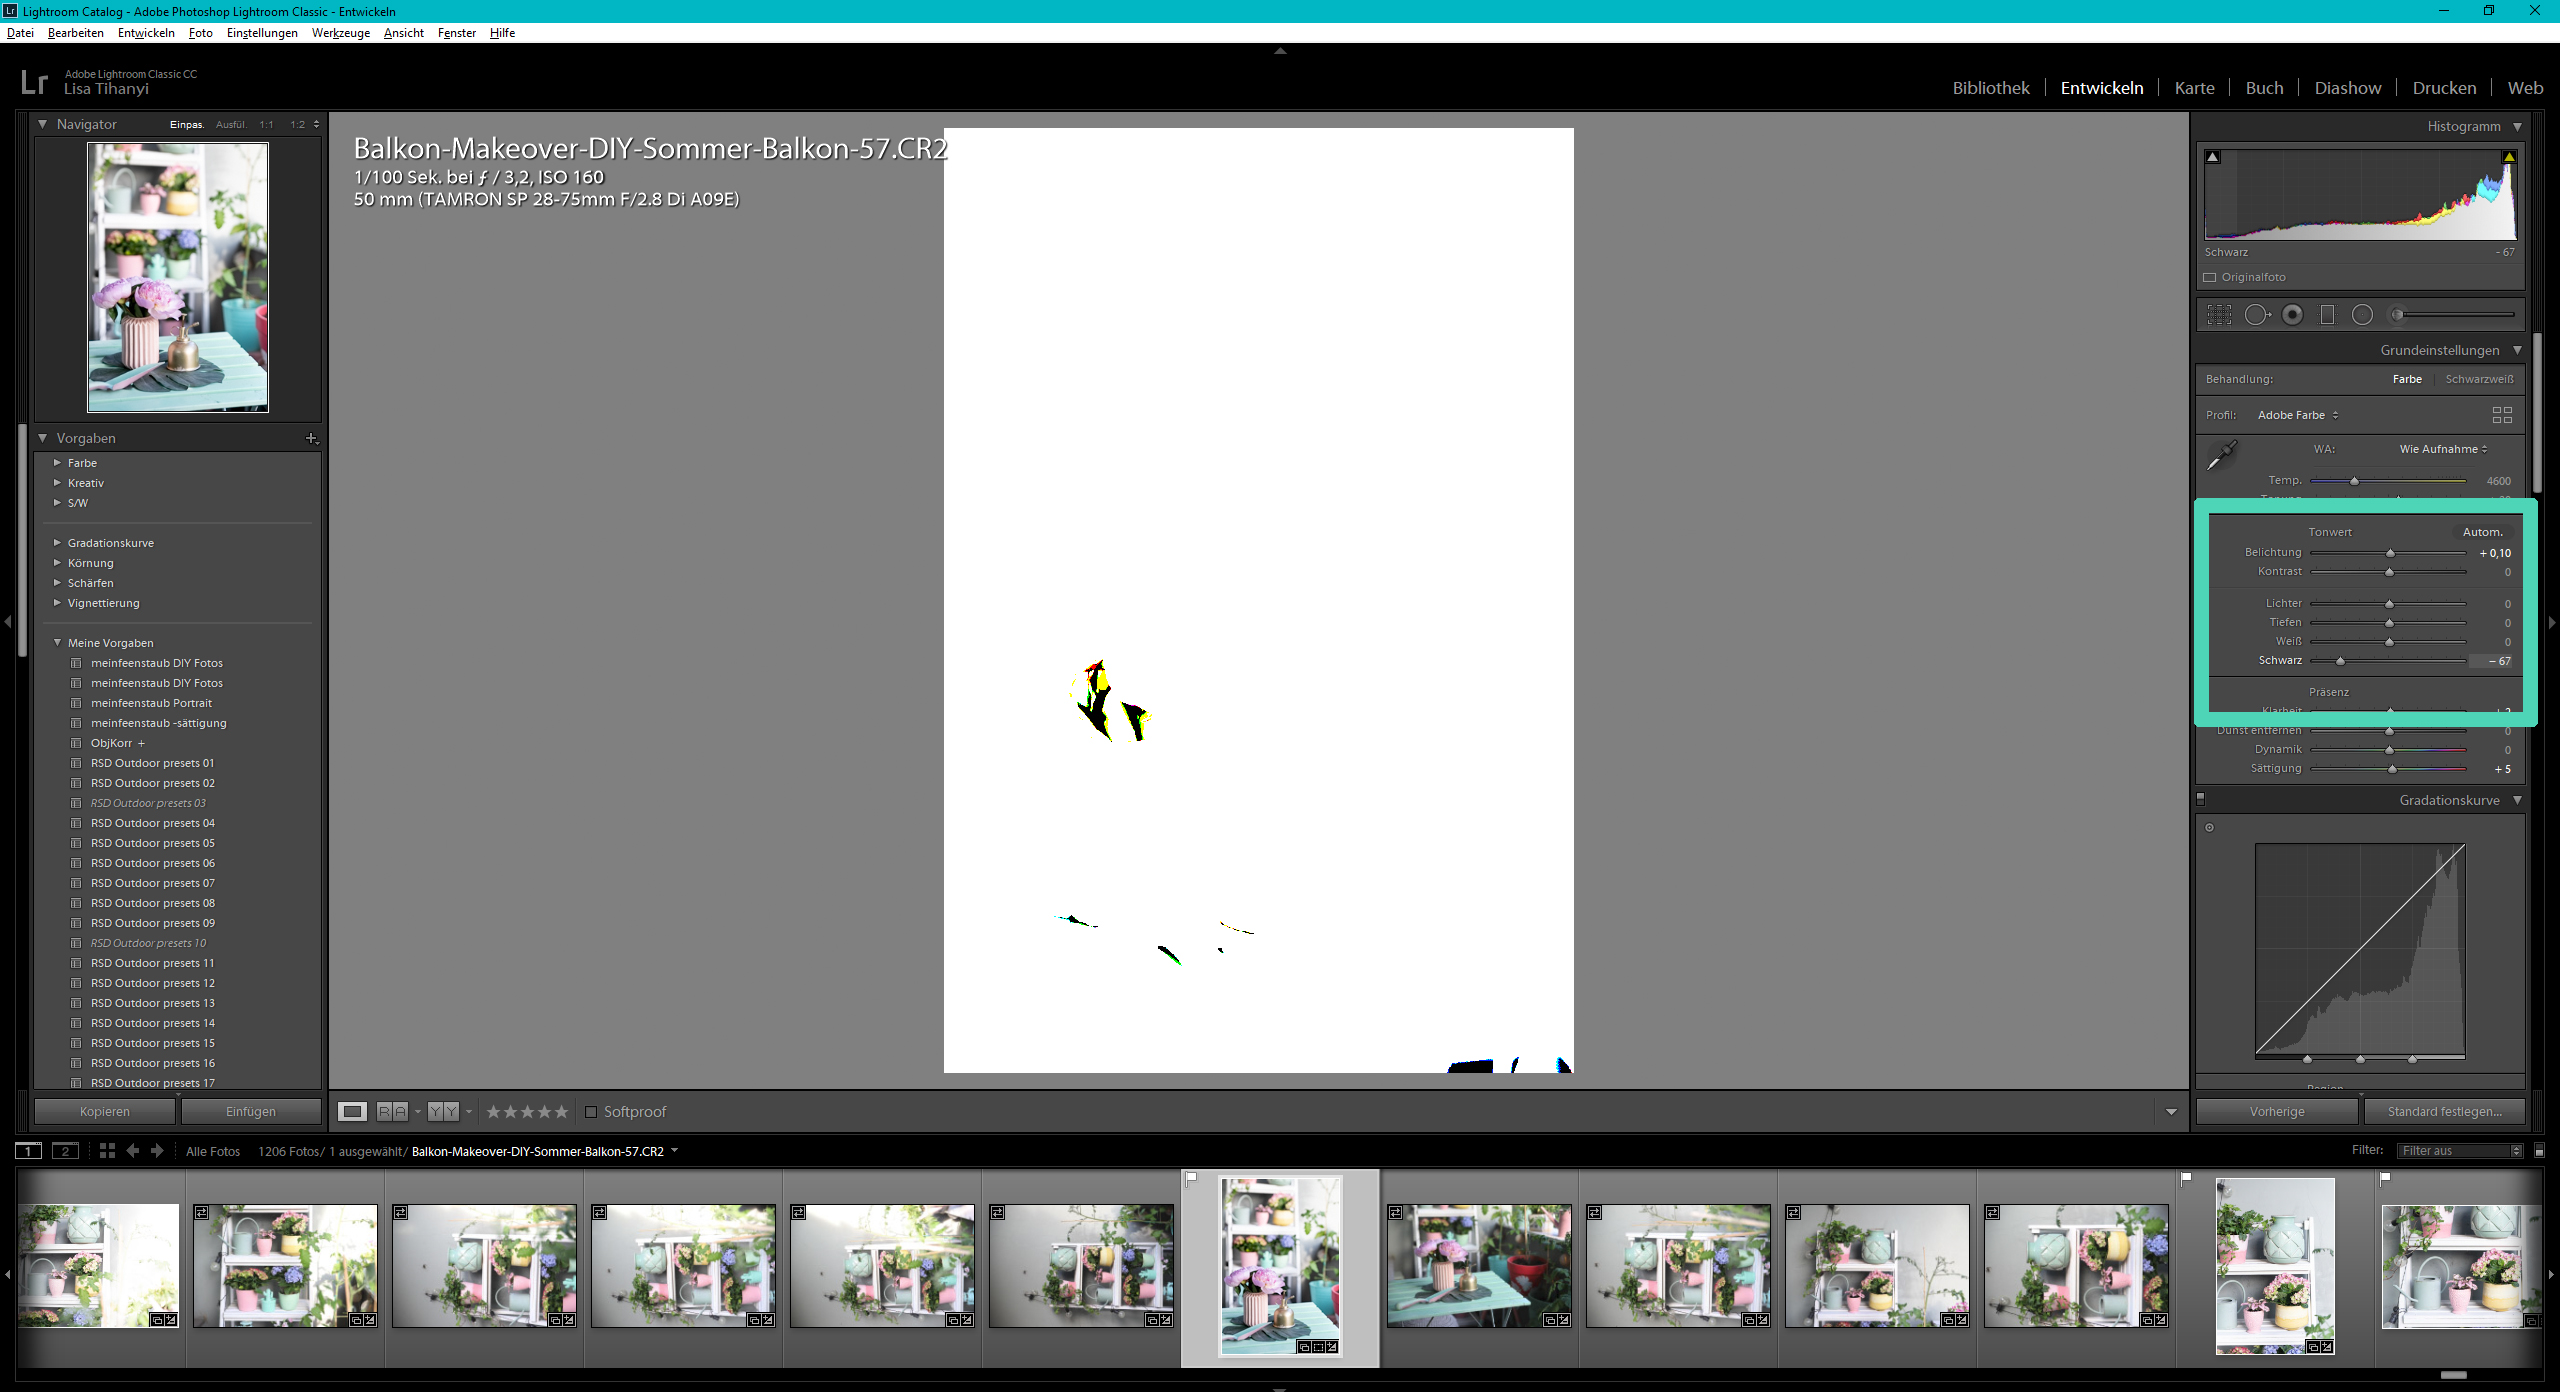Select the Radial Filter tool
This screenshot has width=2560, height=1392.
(x=2362, y=315)
